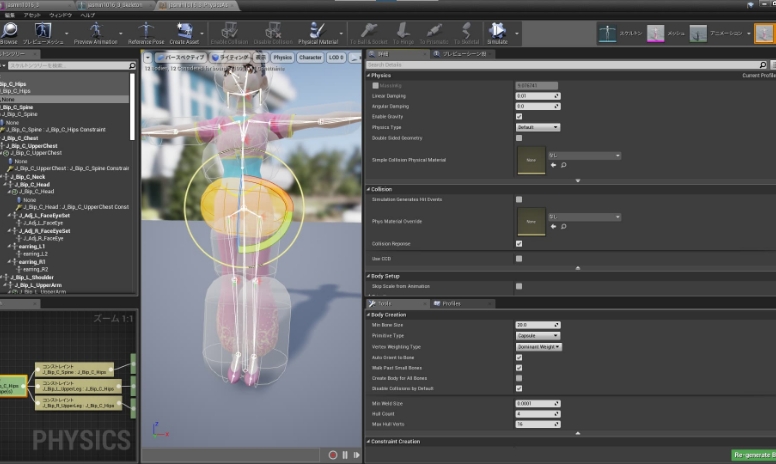This screenshot has width=776, height=464.
Task: Click the Linear Damping input field
Action: pos(537,96)
